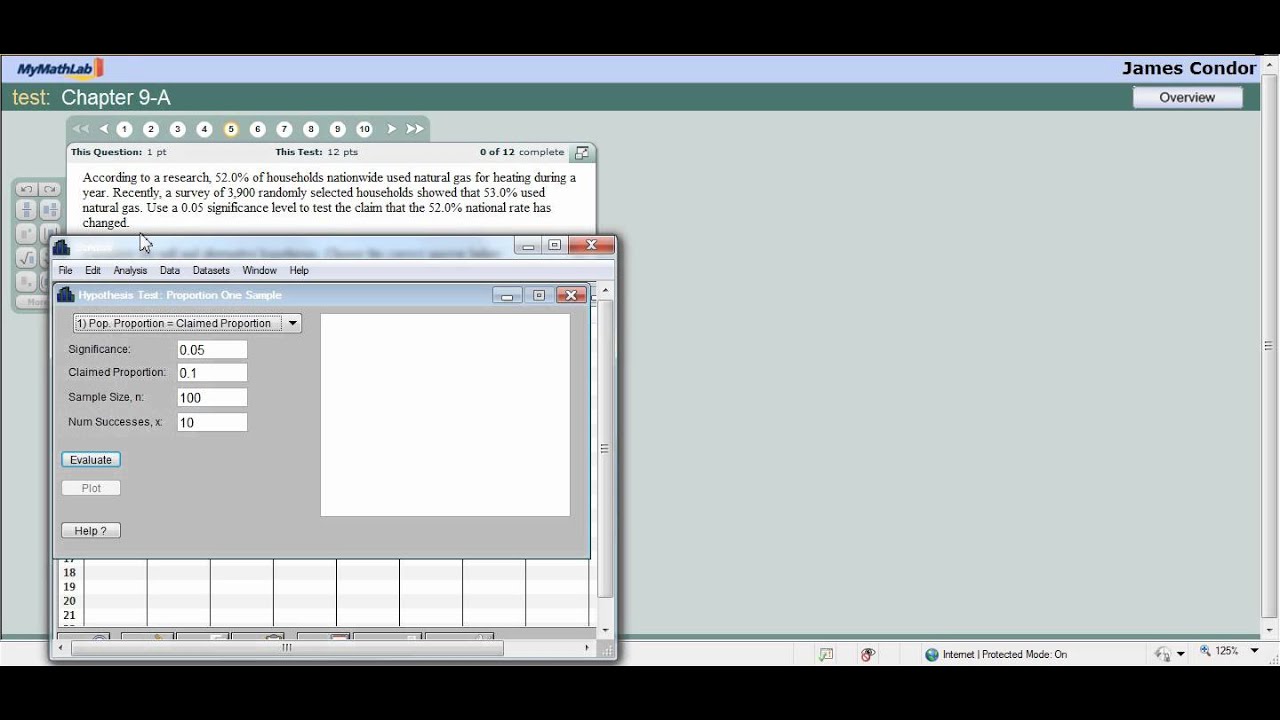Viewport: 1280px width, 720px height.
Task: Click the Overview button
Action: [1187, 97]
